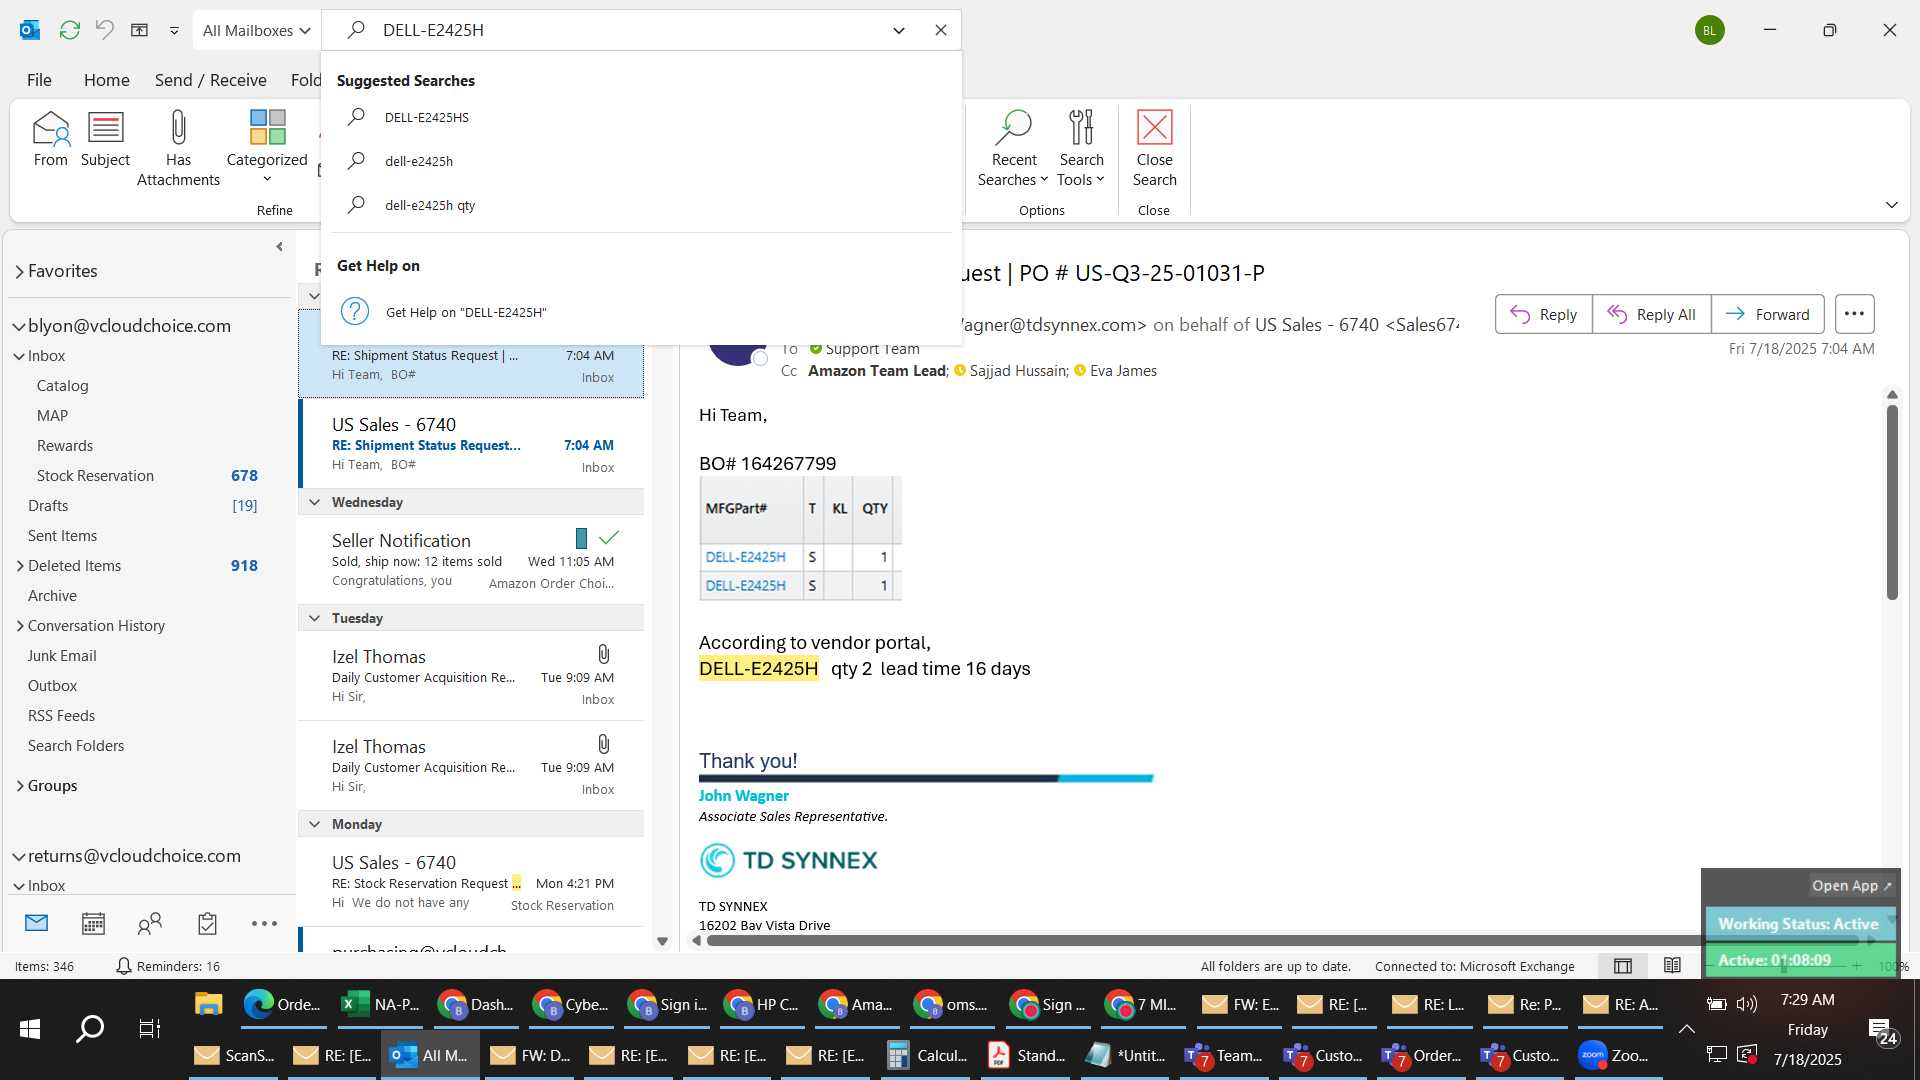1920x1080 pixels.
Task: Click the search magnifier in search box
Action: coord(356,30)
